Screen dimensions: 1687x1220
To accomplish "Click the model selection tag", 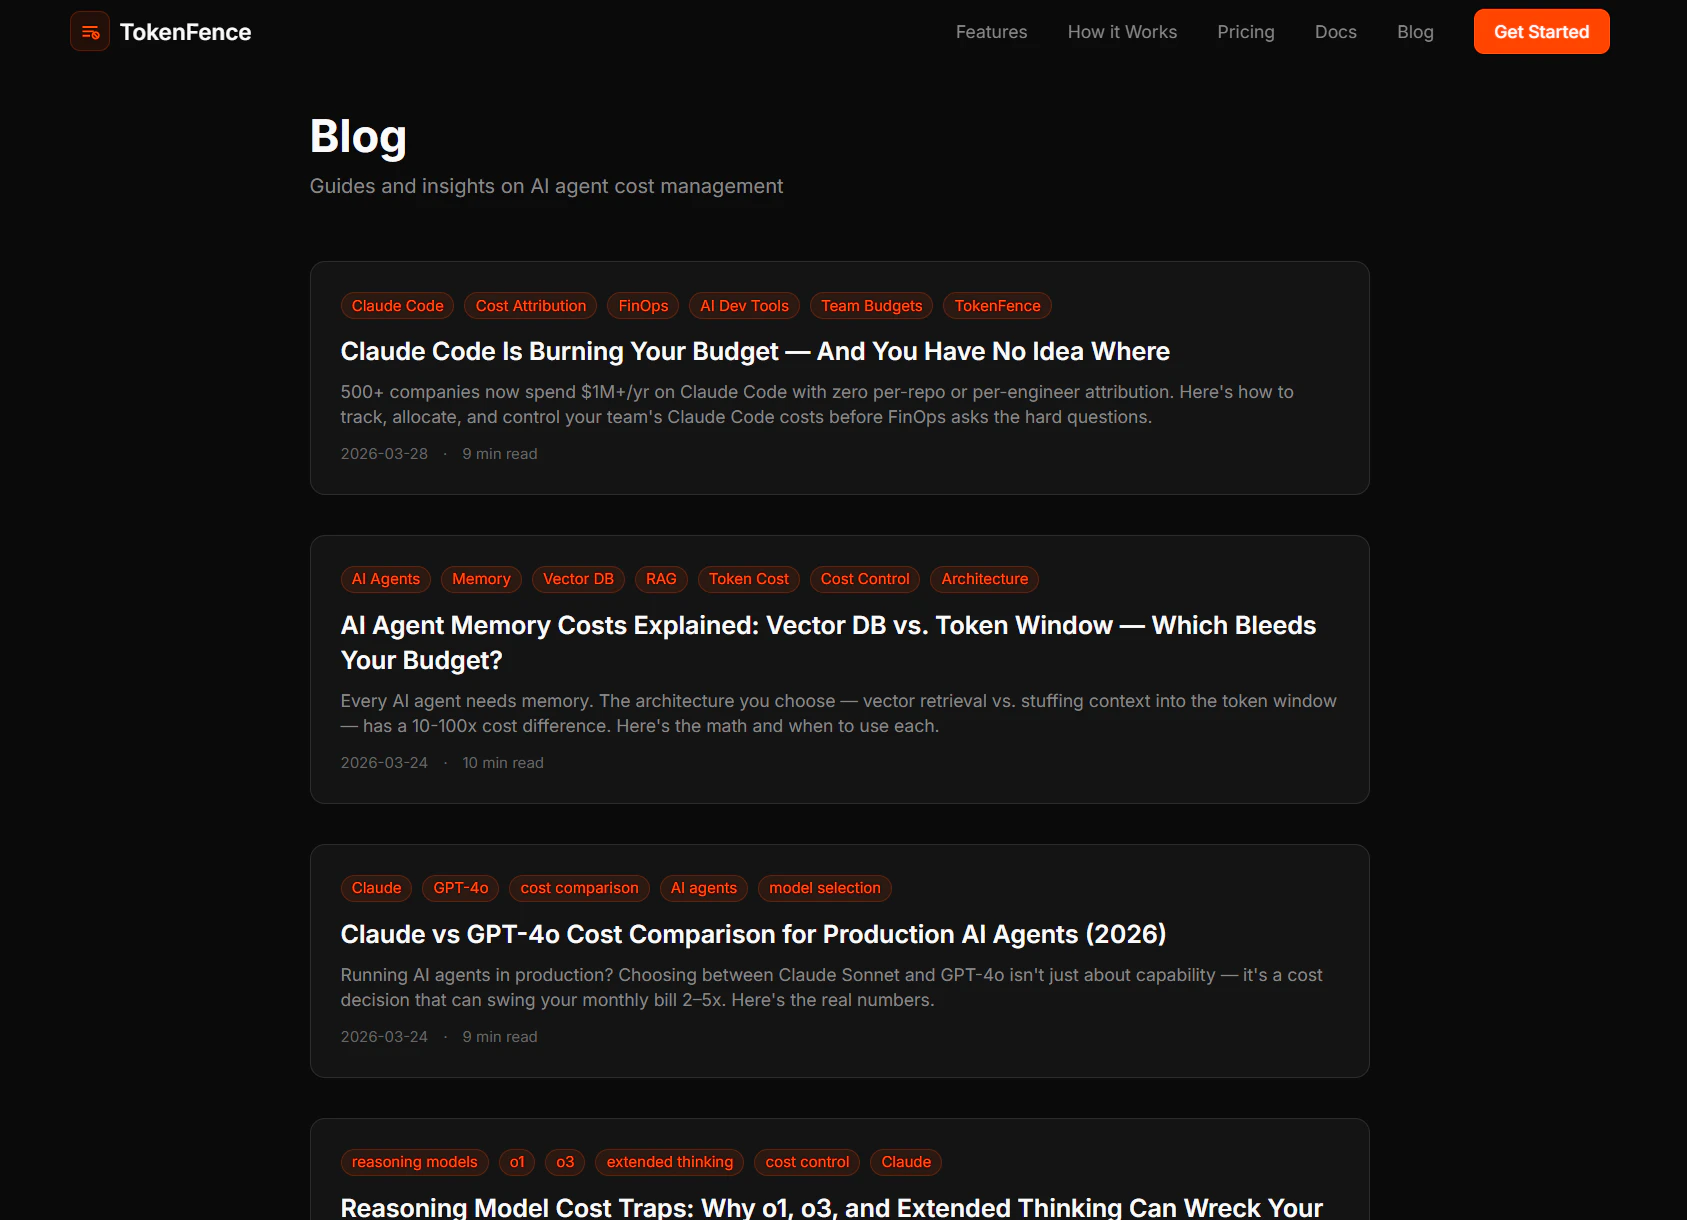I will pyautogui.click(x=825, y=888).
